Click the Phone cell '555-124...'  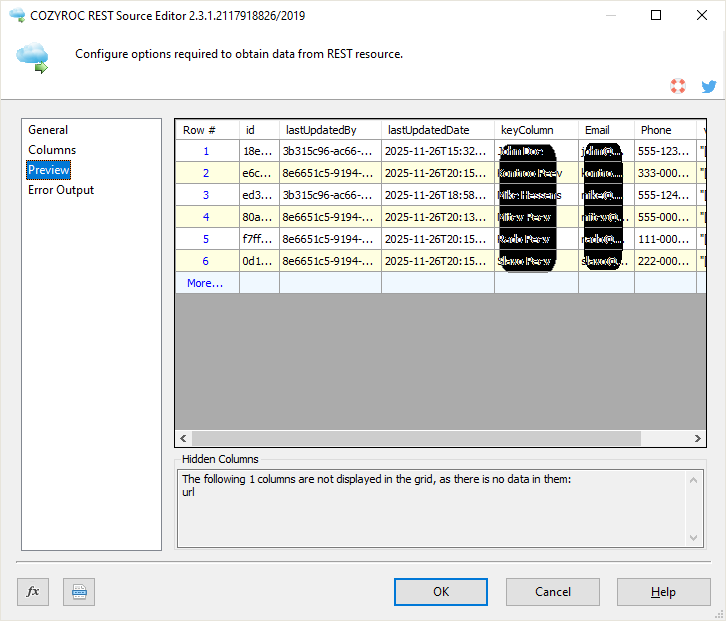click(x=665, y=195)
